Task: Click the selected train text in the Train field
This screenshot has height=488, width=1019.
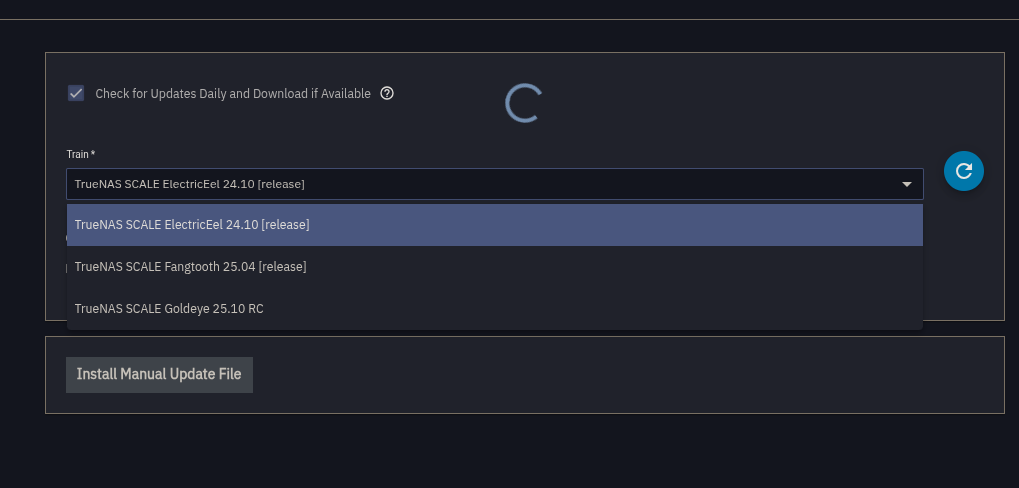Action: 189,184
